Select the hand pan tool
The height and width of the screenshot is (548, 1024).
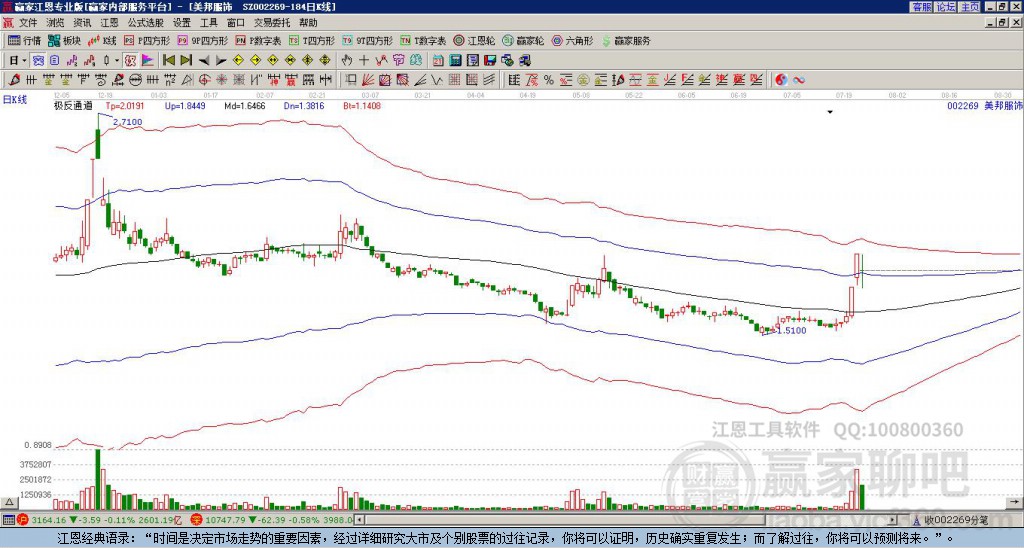click(346, 61)
